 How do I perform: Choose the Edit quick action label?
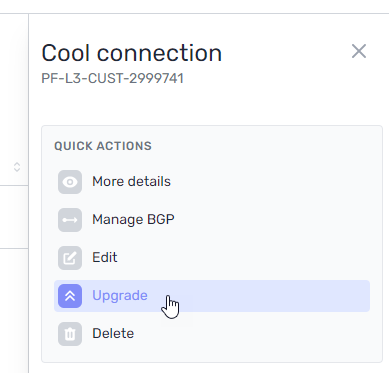coord(105,258)
